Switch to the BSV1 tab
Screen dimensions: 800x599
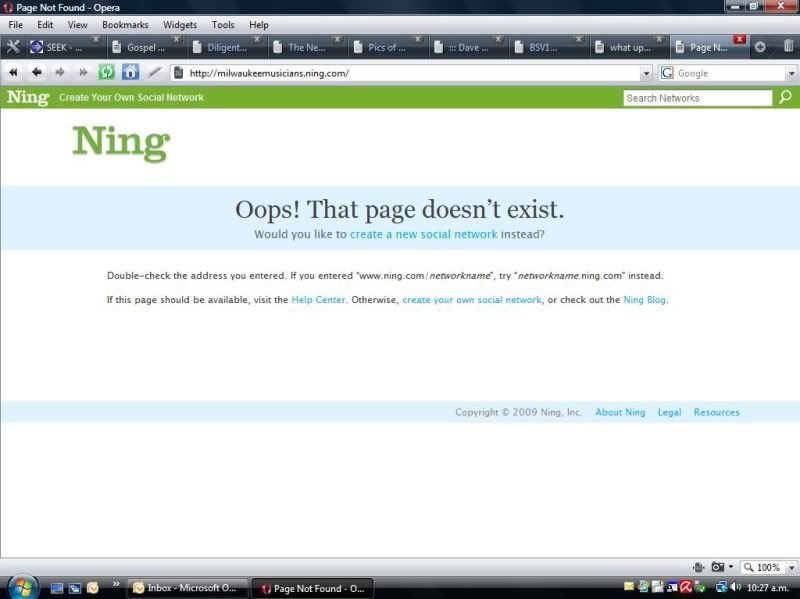(542, 47)
